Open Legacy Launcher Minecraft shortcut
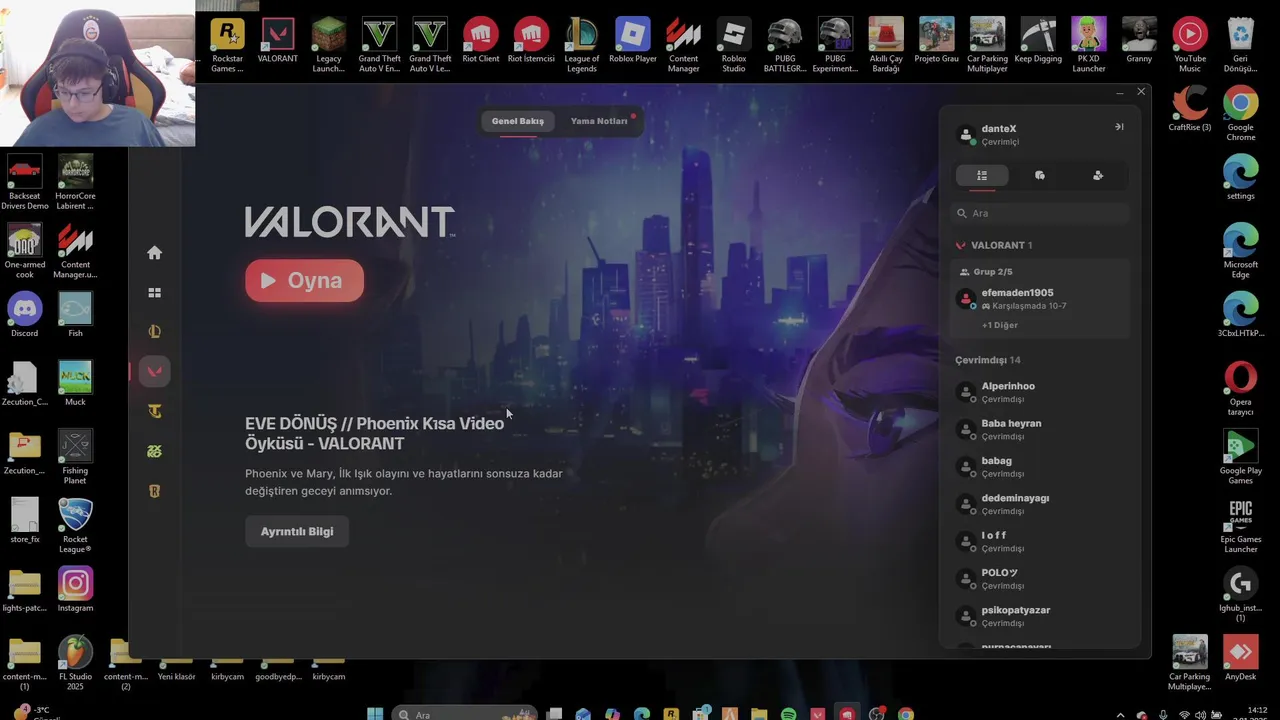1280x720 pixels. [x=328, y=45]
